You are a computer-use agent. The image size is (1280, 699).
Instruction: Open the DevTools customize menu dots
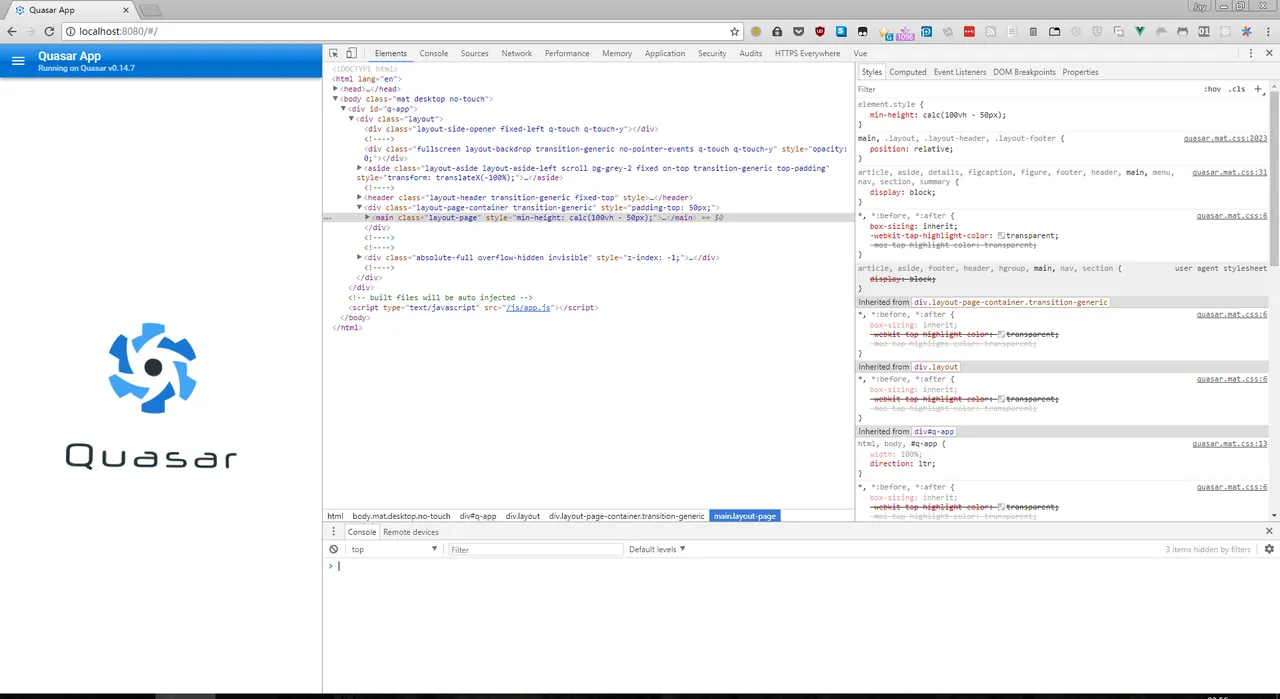tap(1250, 53)
